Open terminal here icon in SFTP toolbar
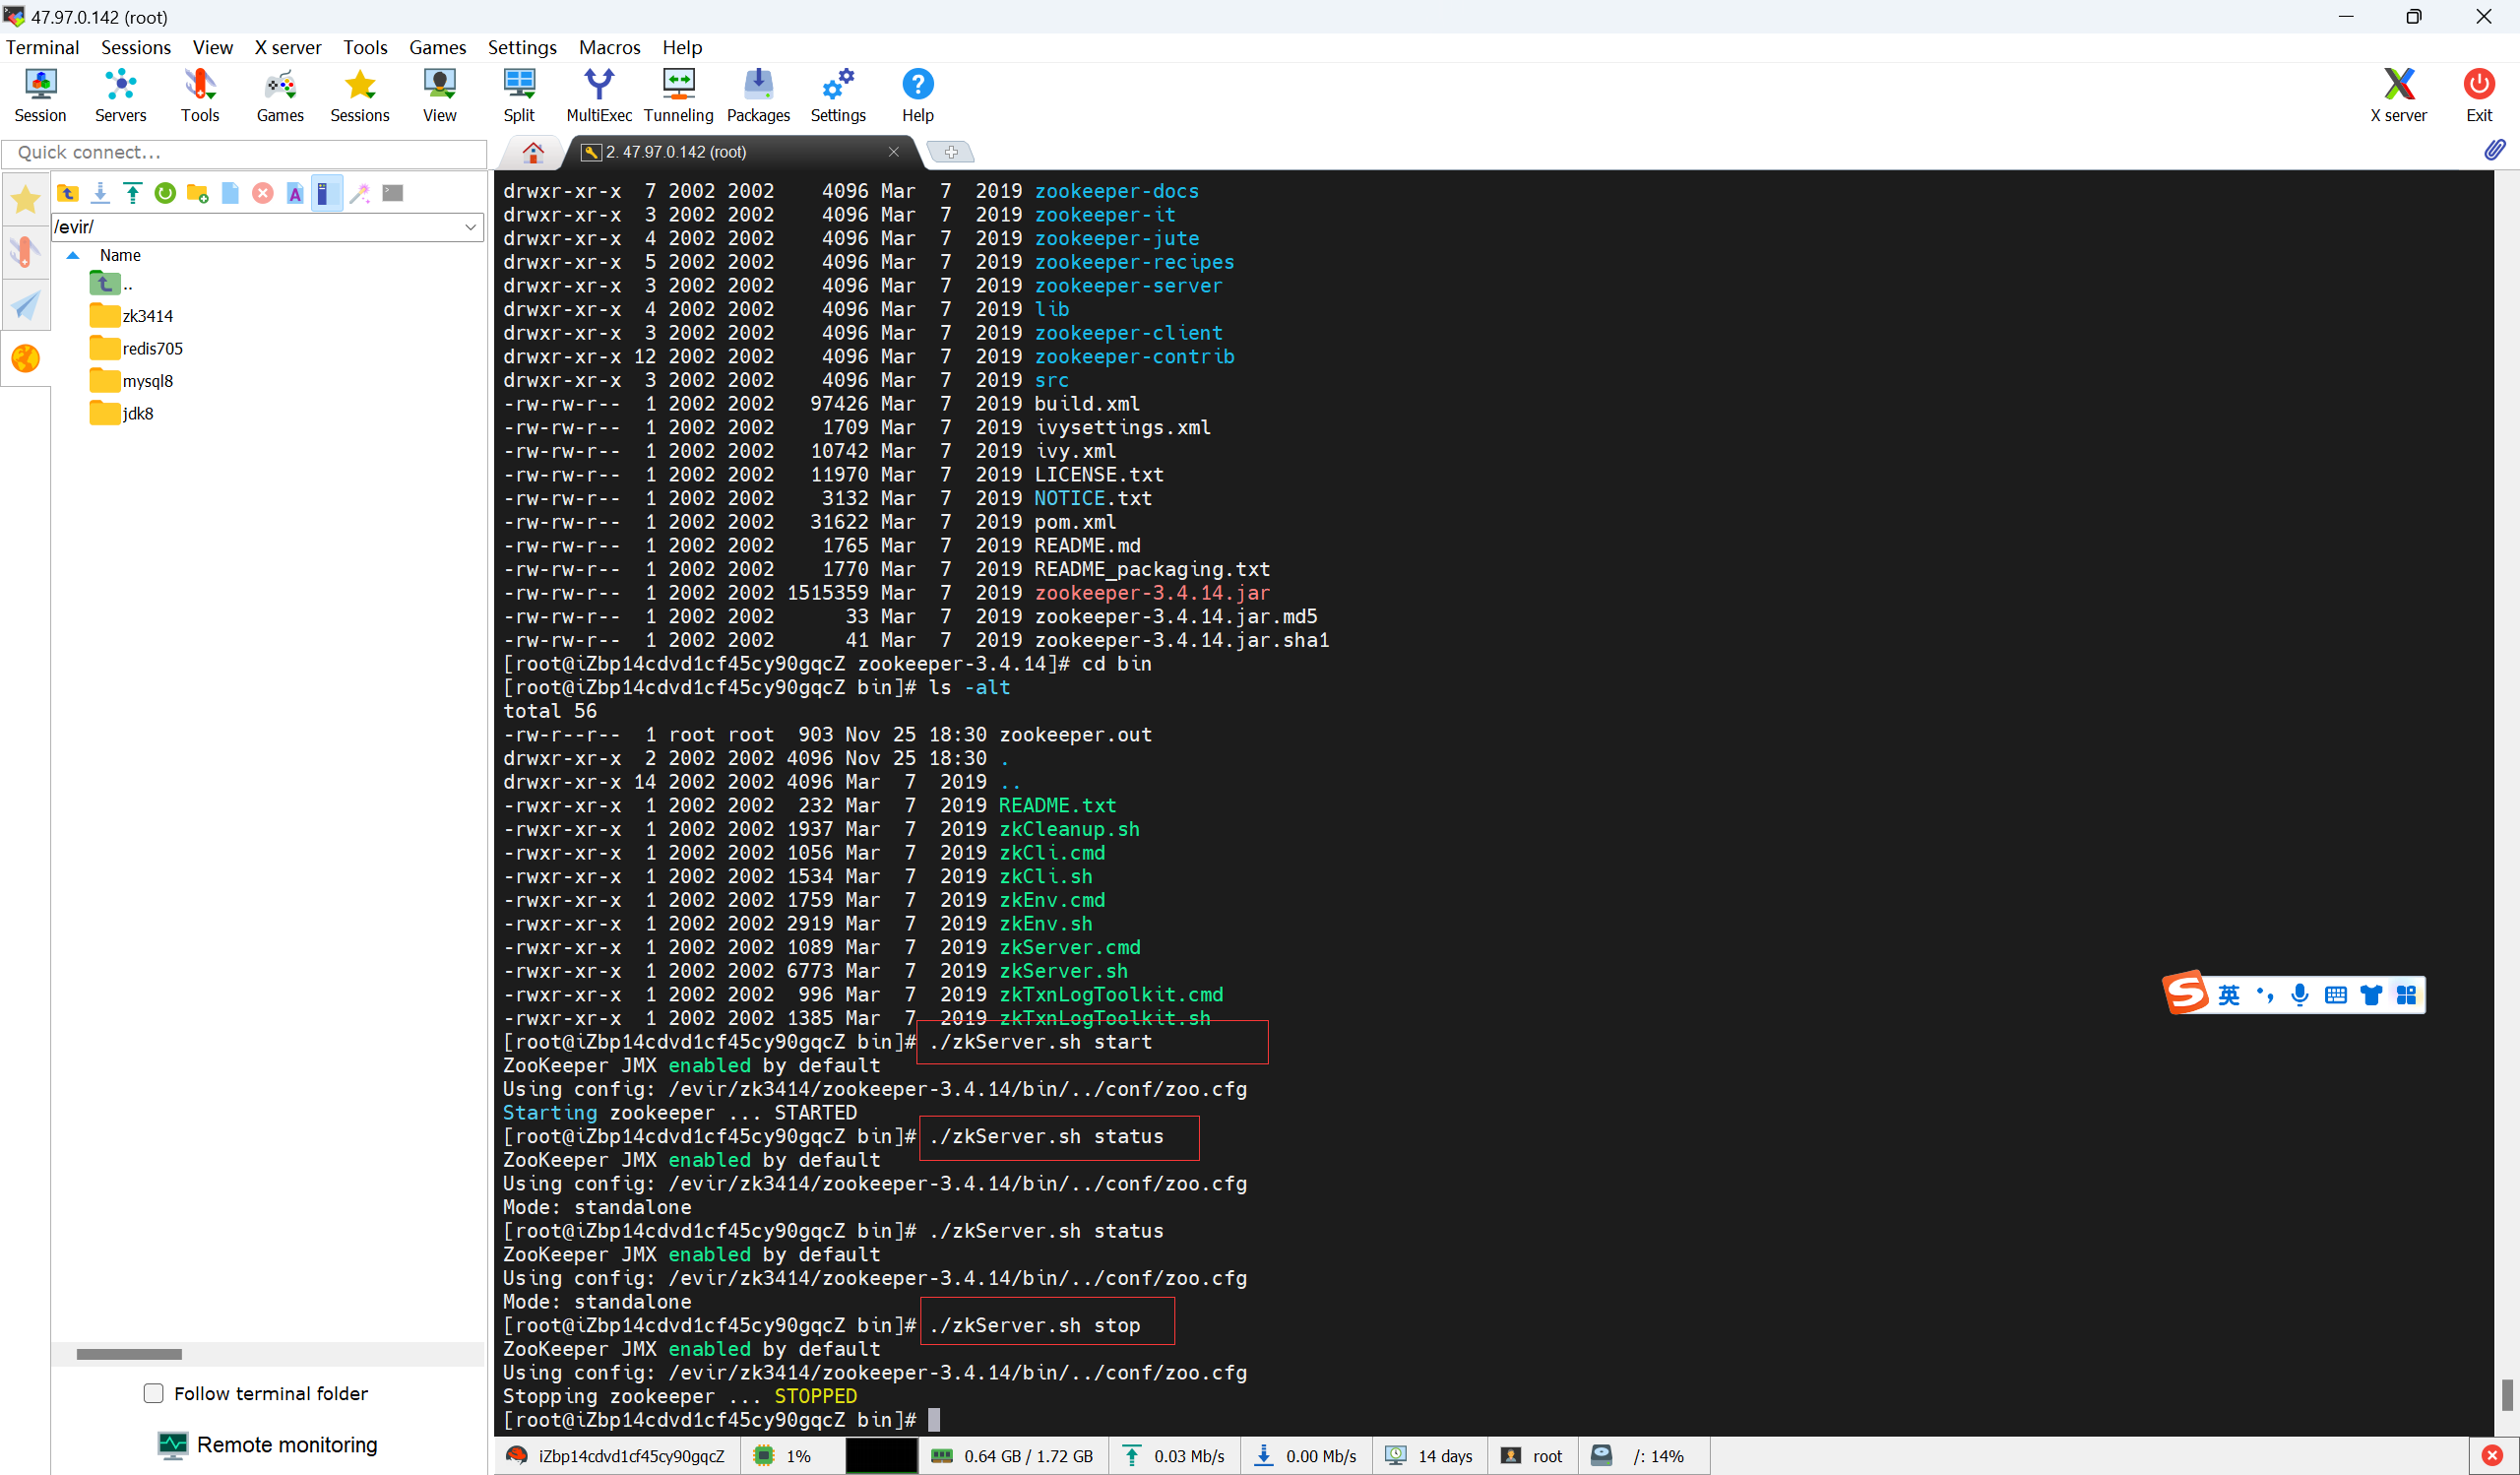 pyautogui.click(x=393, y=193)
